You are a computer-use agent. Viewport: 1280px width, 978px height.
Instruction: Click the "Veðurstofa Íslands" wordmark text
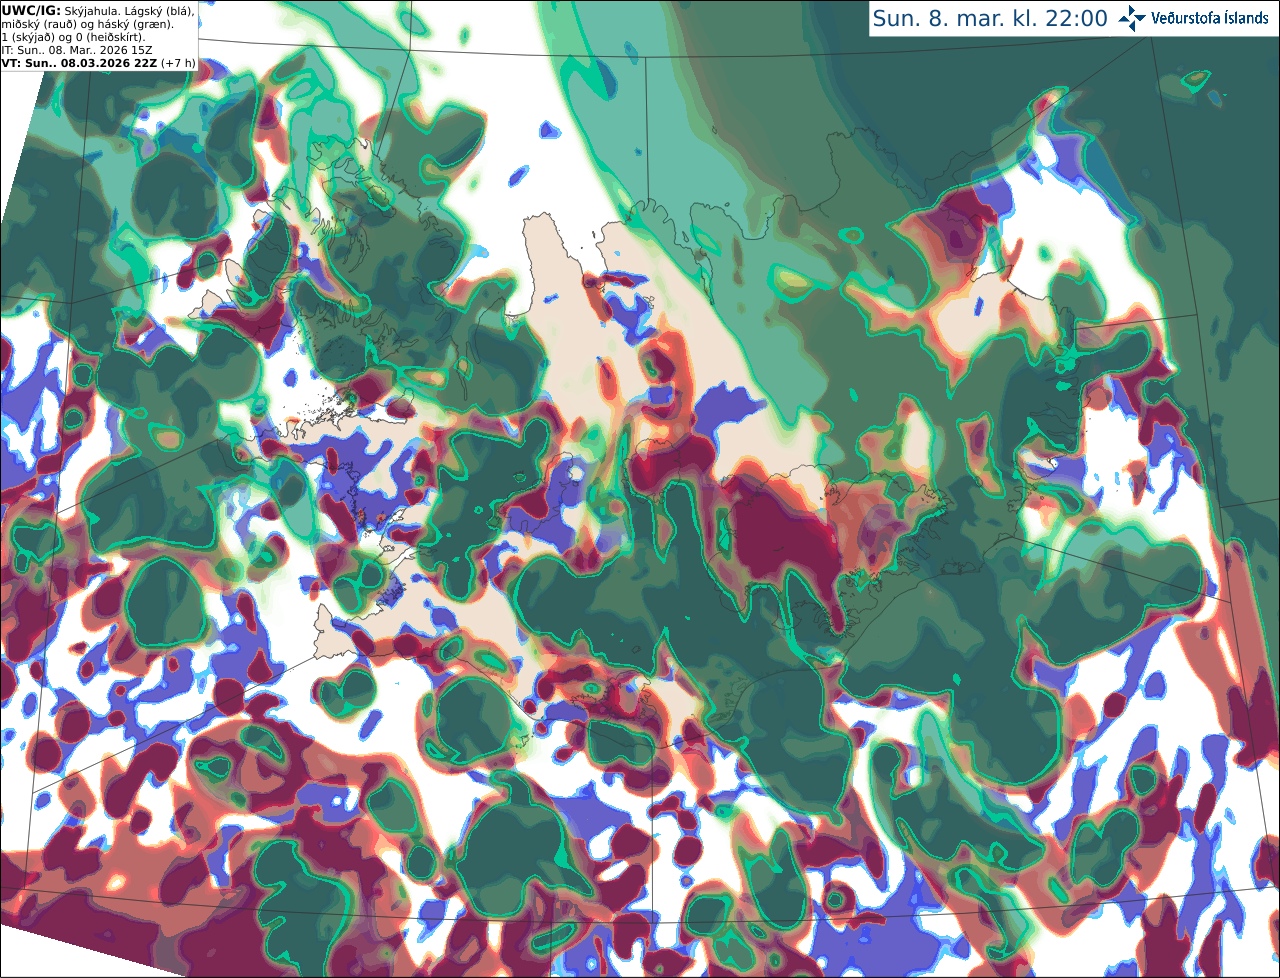(1211, 18)
